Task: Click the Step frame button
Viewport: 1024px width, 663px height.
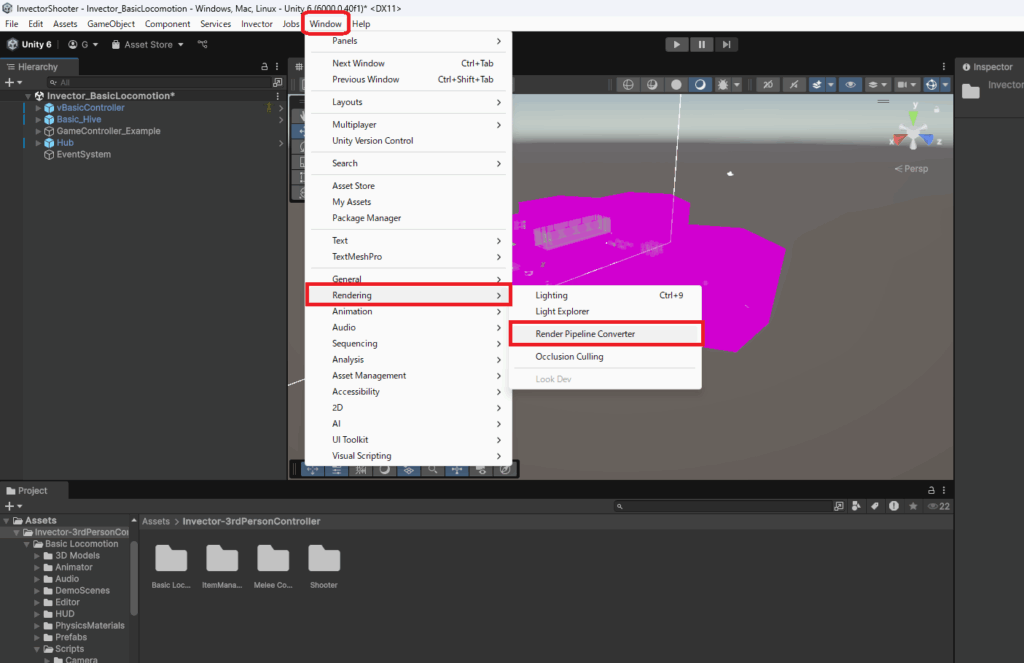Action: [726, 44]
